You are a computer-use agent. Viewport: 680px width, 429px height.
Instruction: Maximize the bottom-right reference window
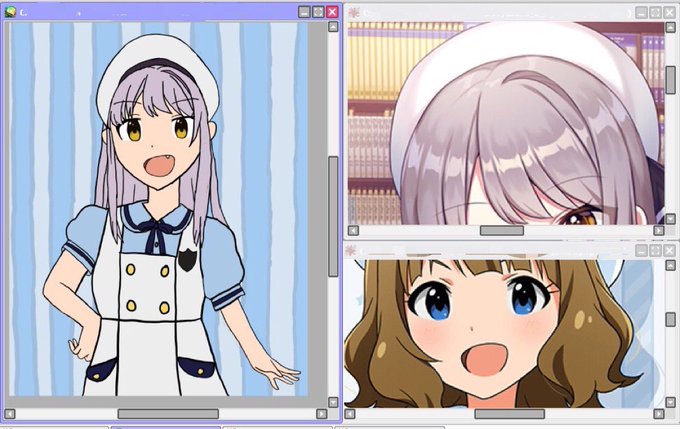[655, 250]
